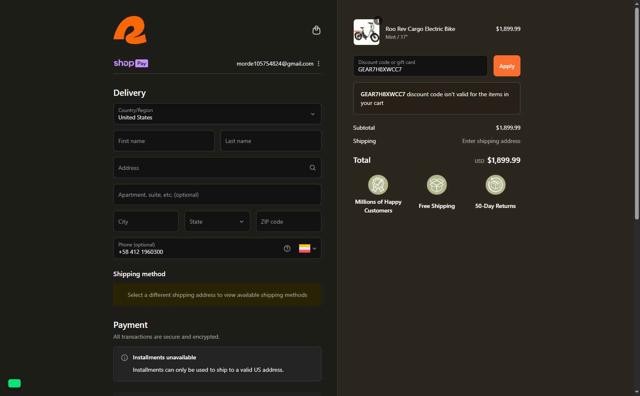Click the Installments unavailable info icon
Screen dimensions: 640x396
tap(124, 358)
